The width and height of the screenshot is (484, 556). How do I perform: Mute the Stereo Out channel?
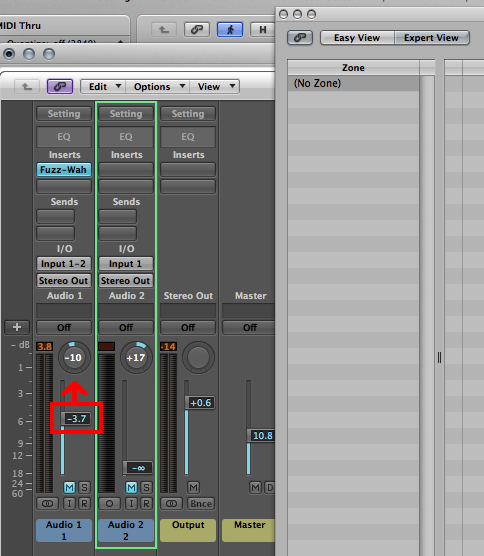(x=193, y=488)
